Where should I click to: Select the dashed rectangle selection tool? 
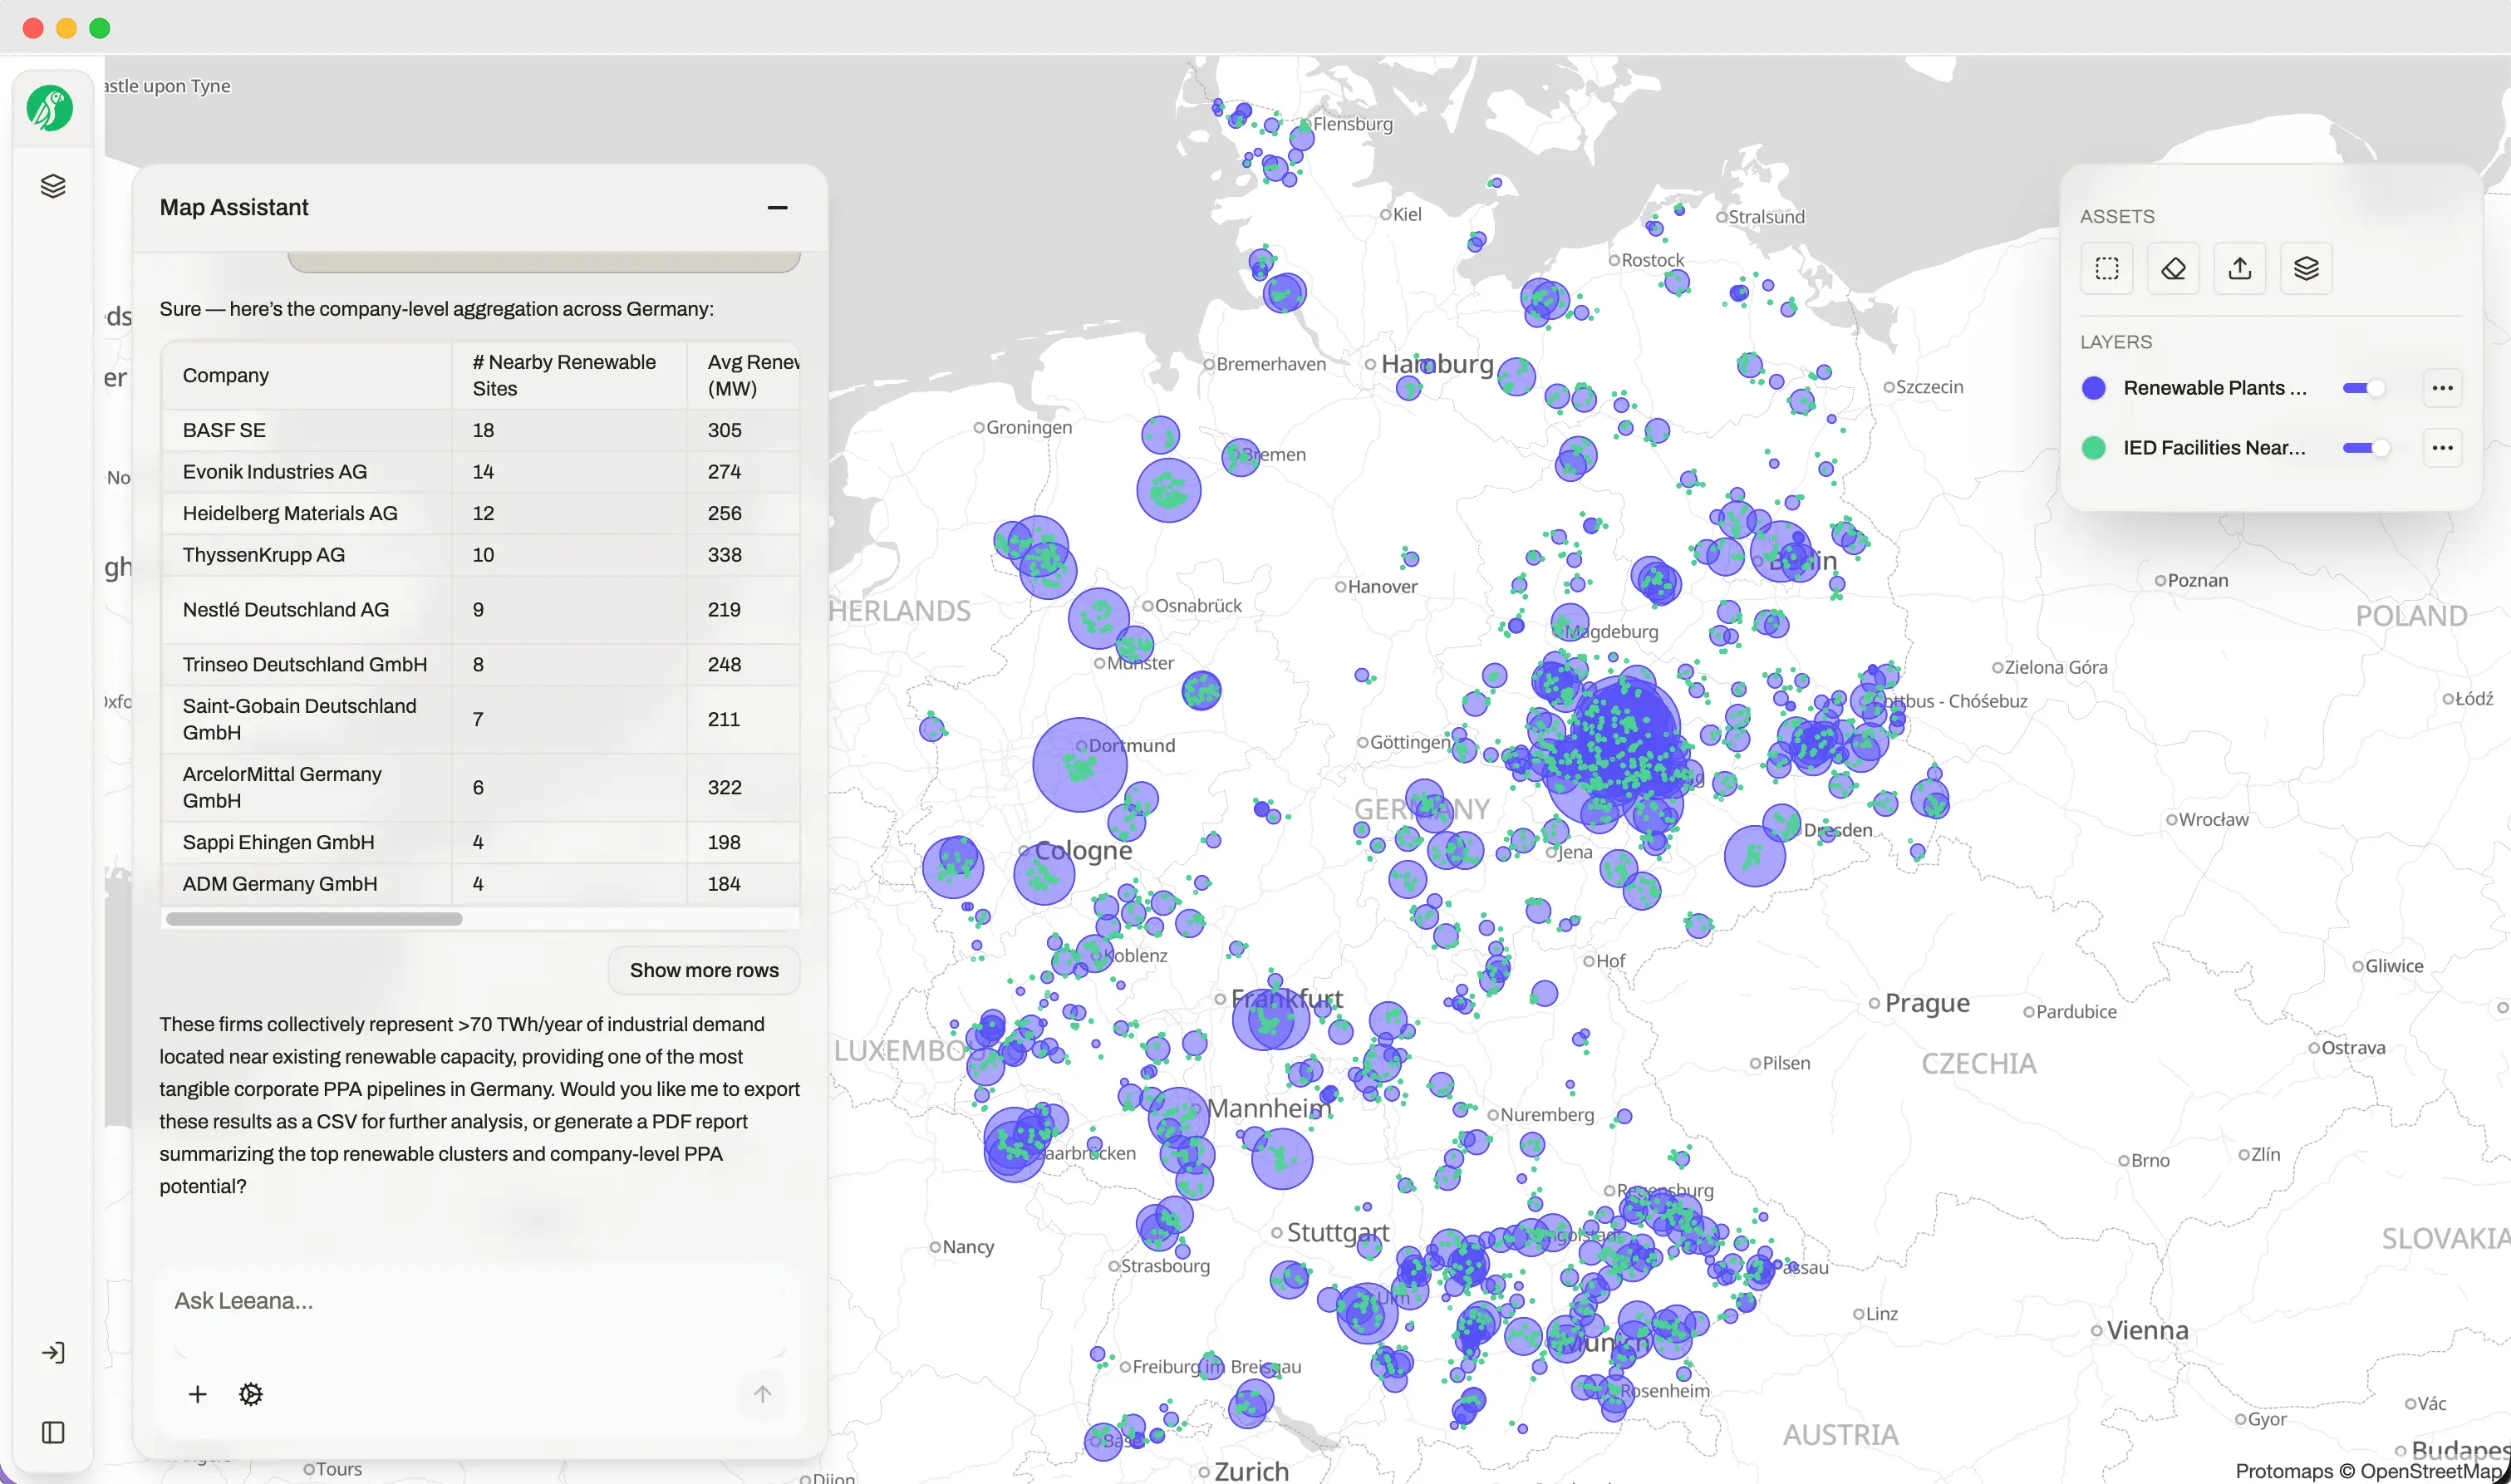point(2106,268)
